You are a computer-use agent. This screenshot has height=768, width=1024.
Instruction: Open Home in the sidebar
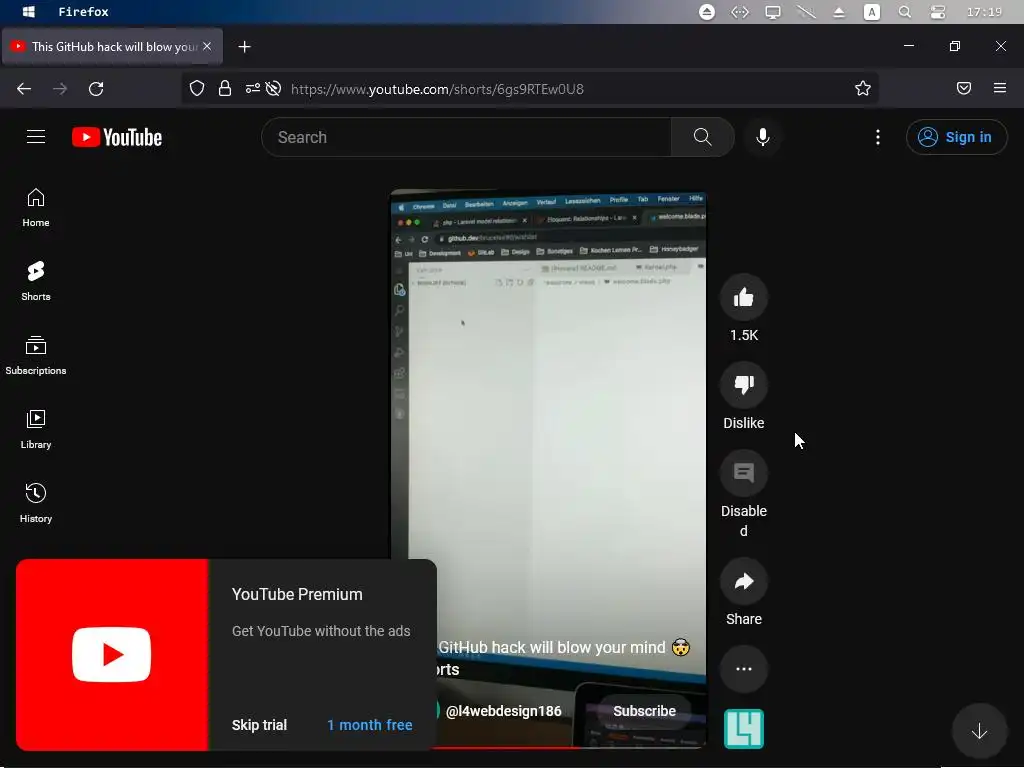36,208
